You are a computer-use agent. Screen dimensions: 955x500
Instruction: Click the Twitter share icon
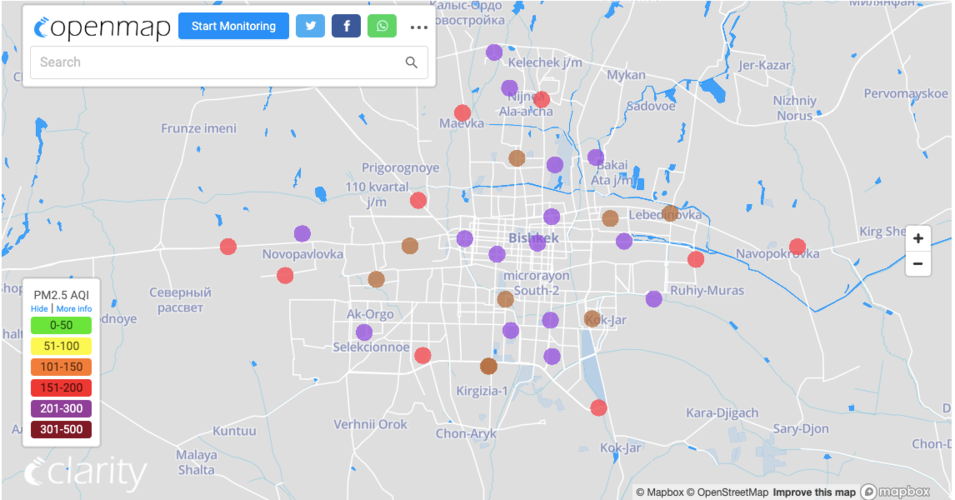[310, 26]
